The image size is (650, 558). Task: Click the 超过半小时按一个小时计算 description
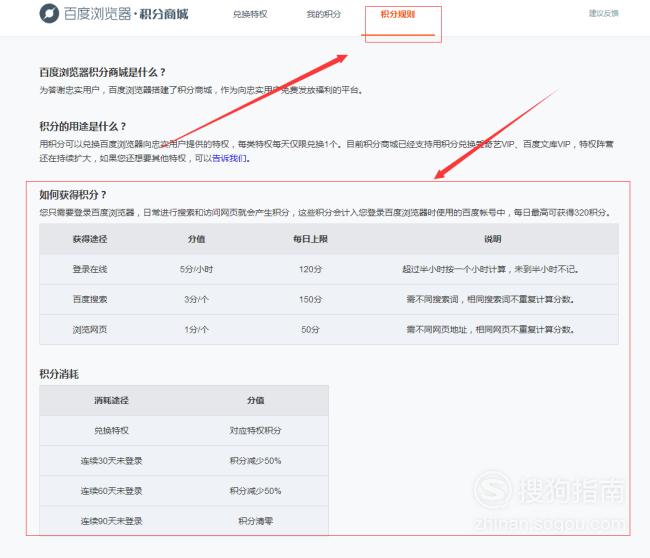click(490, 269)
